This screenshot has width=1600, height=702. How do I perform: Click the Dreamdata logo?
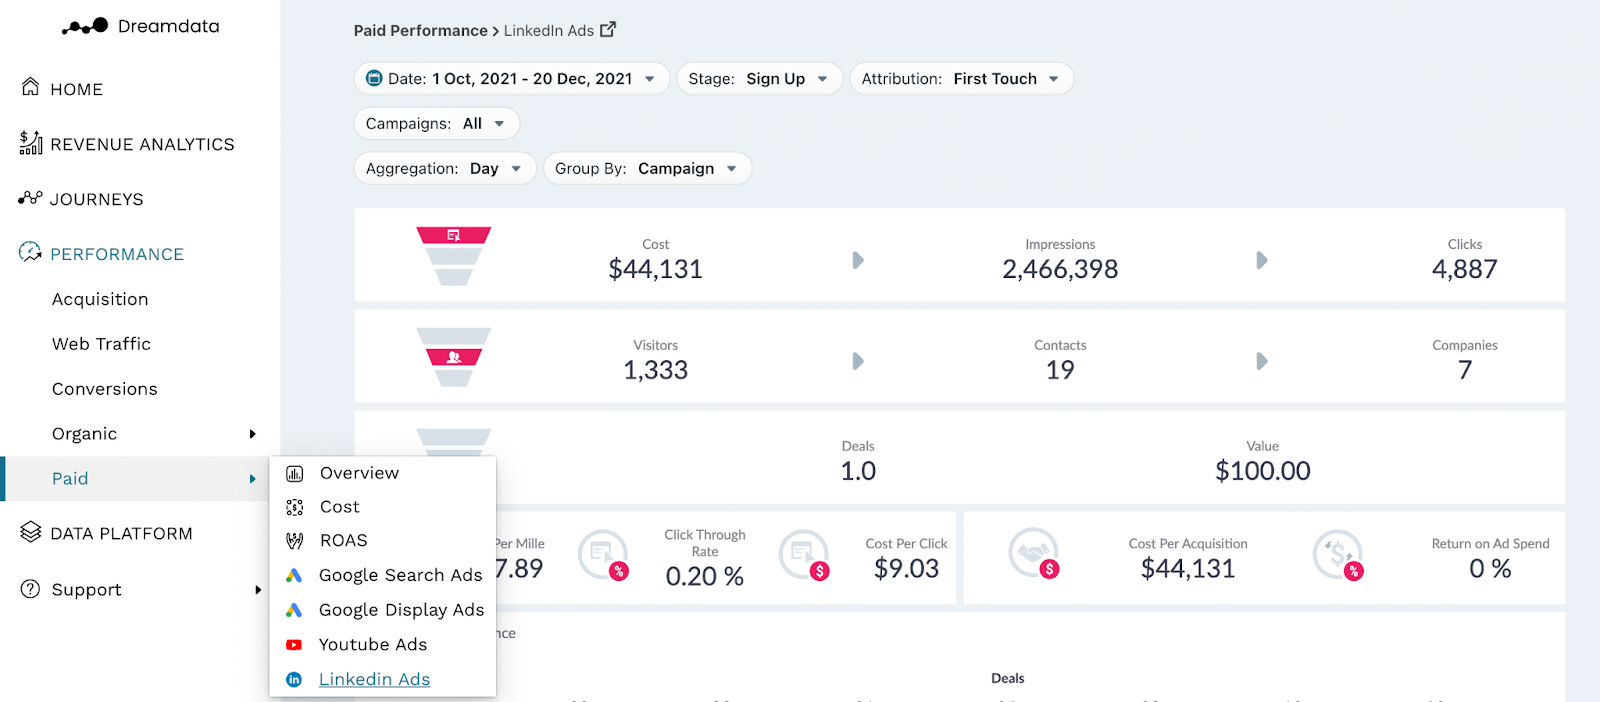(140, 26)
